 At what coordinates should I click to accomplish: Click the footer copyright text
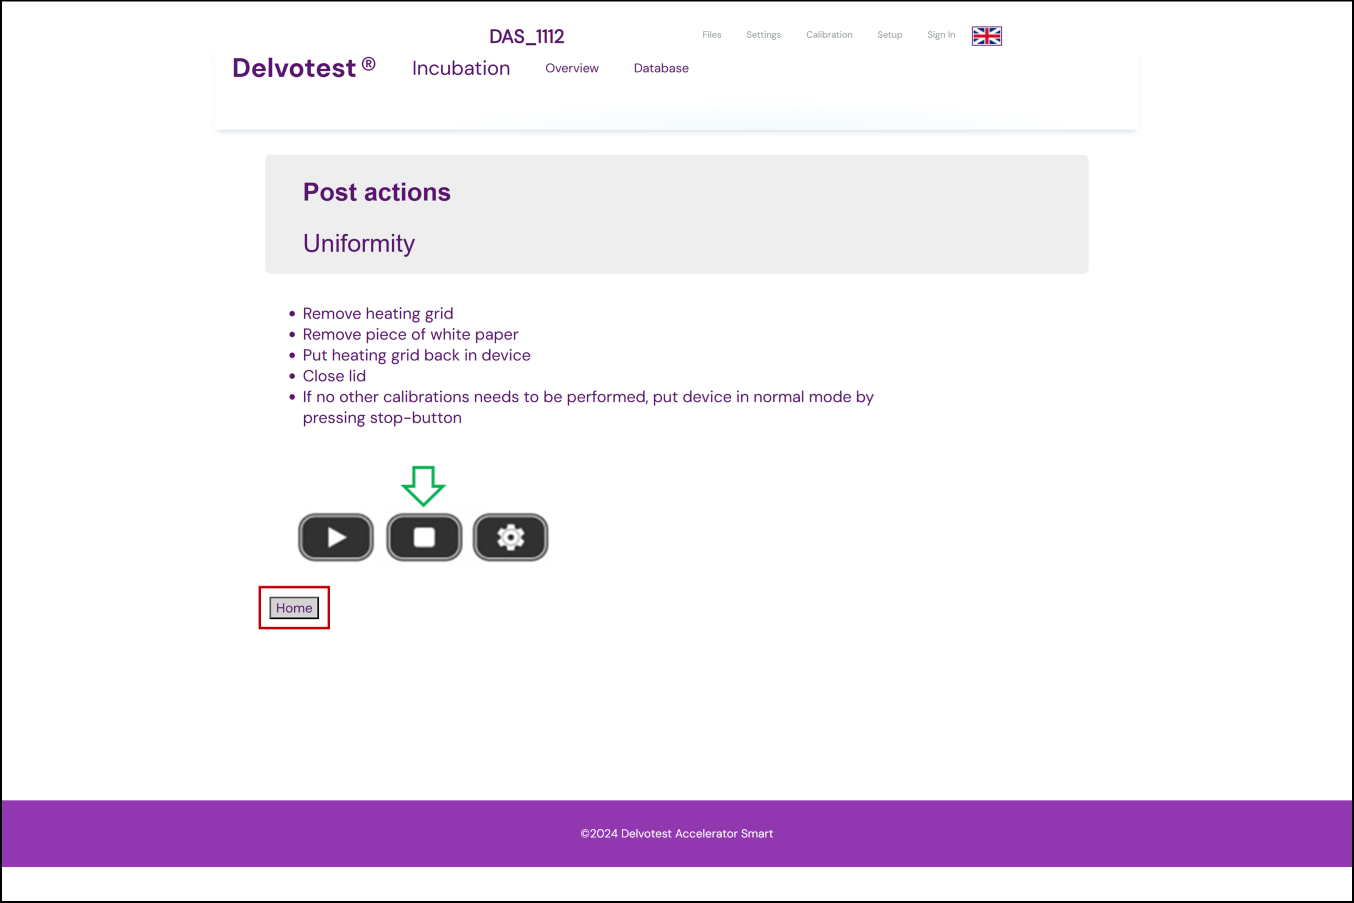(677, 834)
